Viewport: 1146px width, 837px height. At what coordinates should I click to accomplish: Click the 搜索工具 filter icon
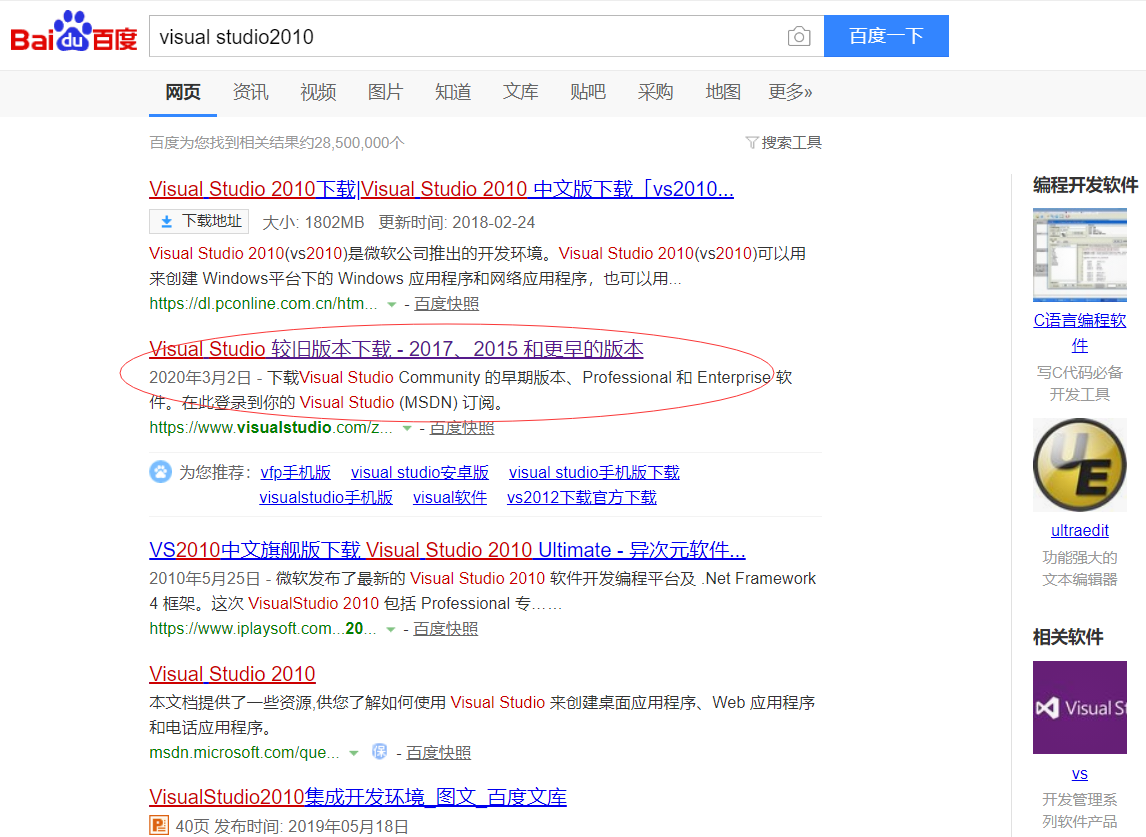[752, 143]
